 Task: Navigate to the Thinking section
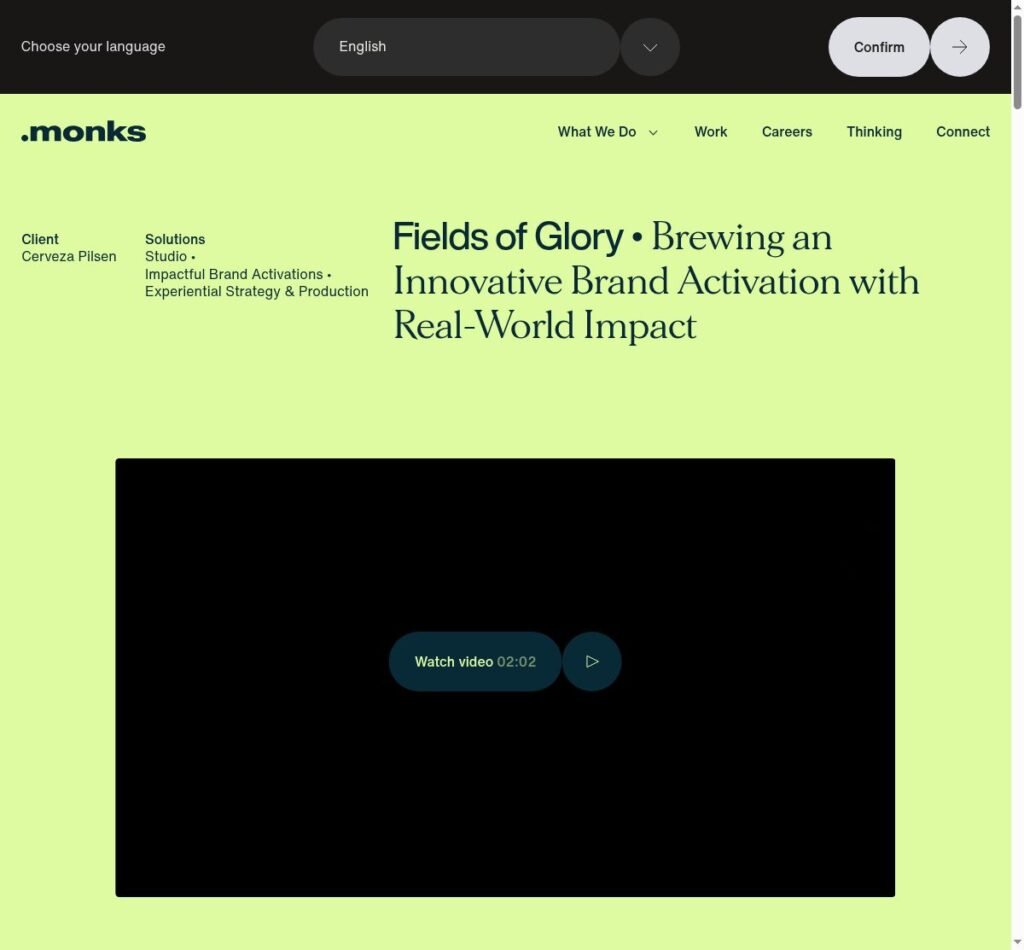(x=874, y=132)
